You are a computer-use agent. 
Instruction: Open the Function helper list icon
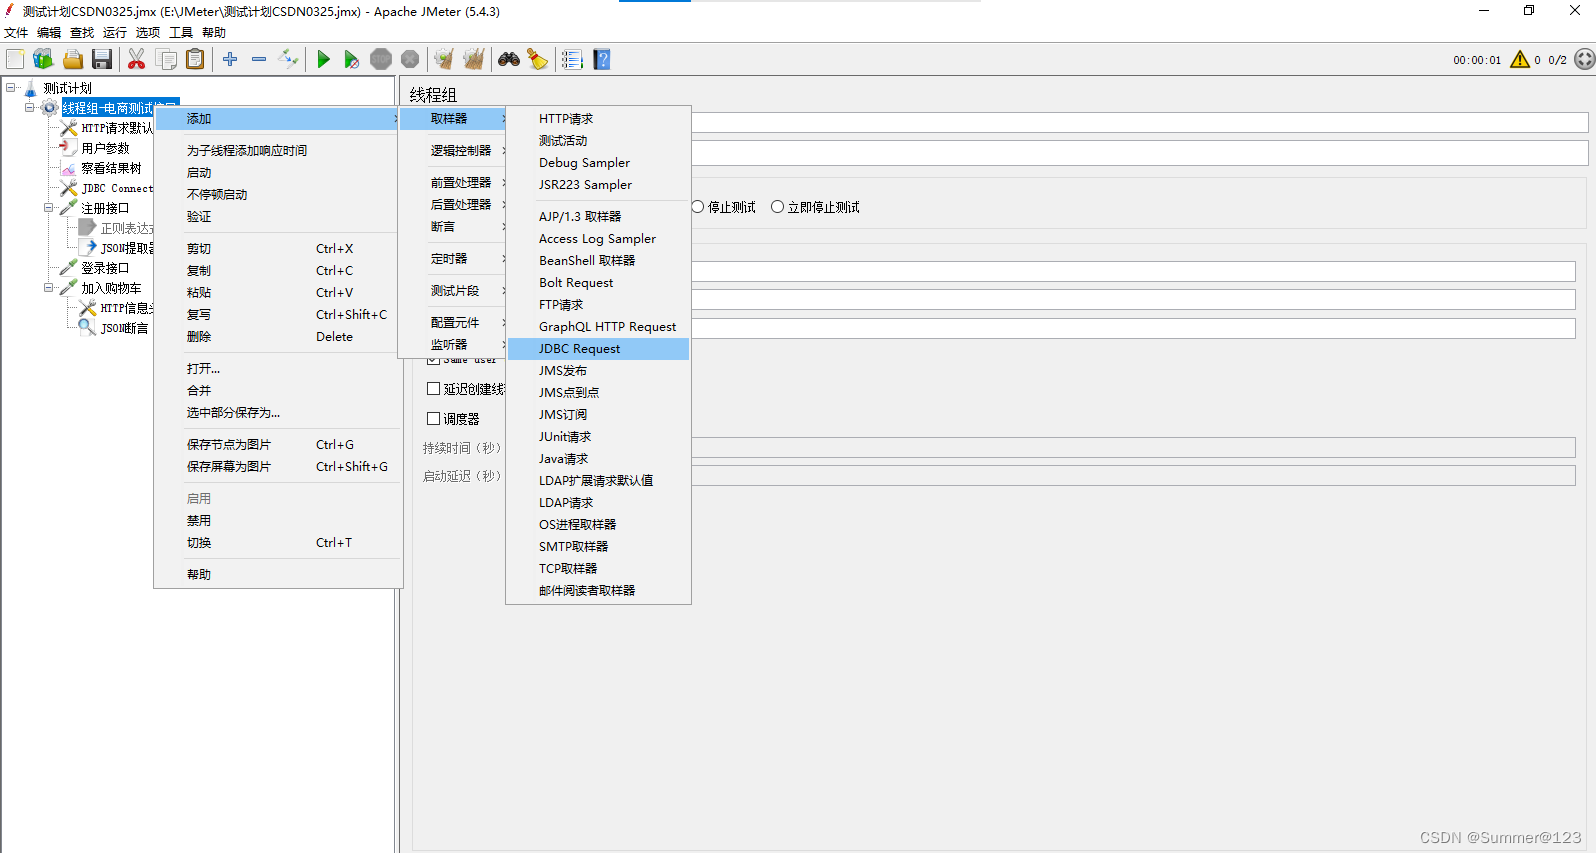pyautogui.click(x=572, y=59)
